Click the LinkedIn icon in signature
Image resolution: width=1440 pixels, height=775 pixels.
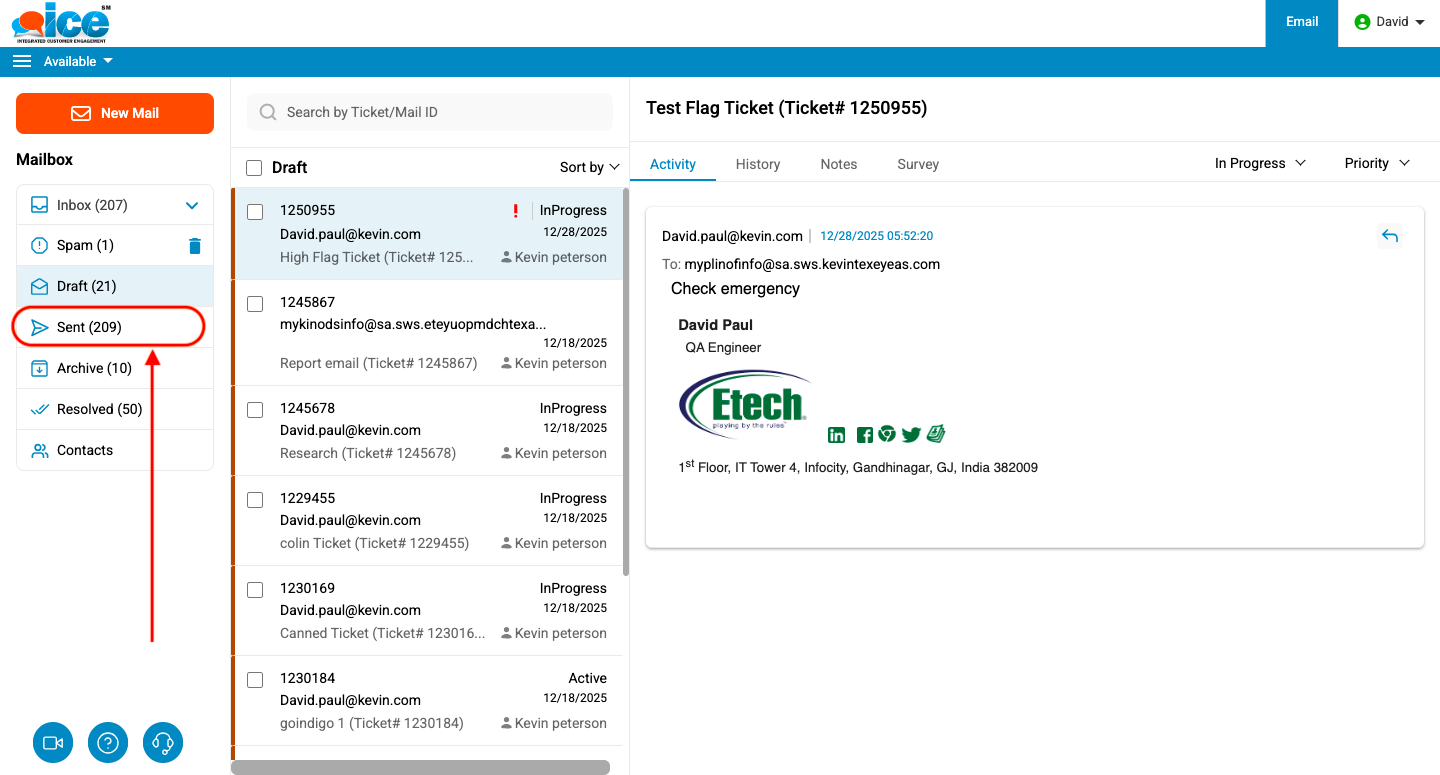tap(836, 435)
